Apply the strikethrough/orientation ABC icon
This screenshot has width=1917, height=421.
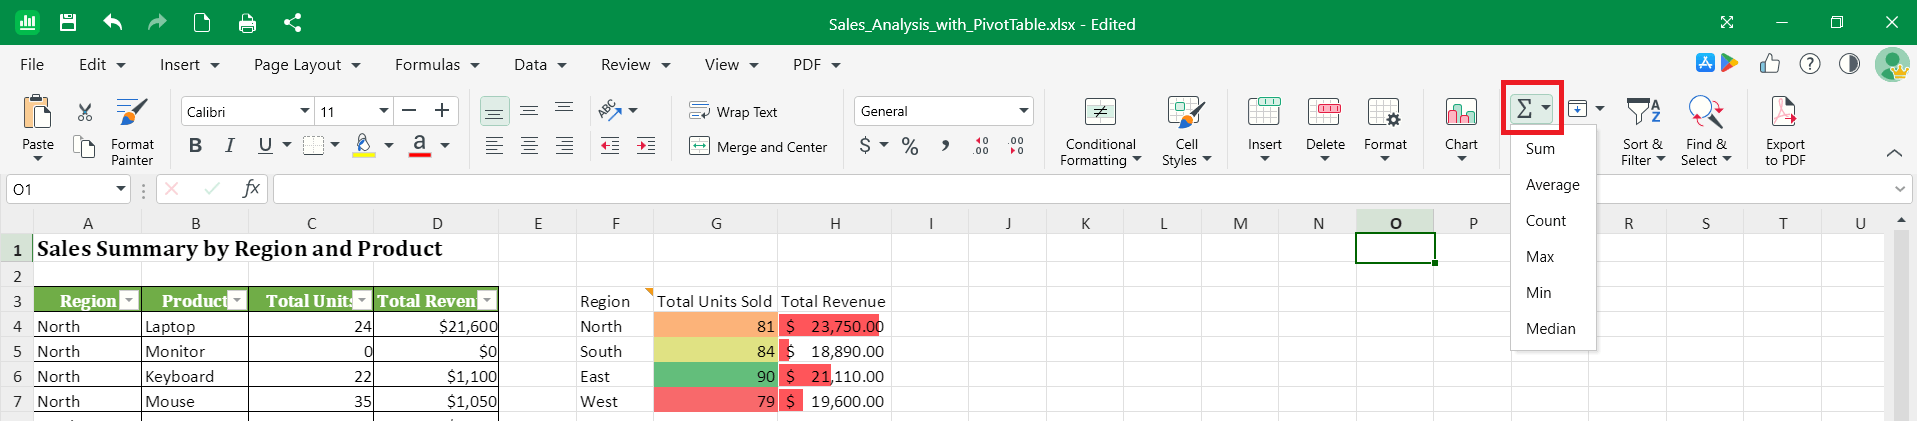(610, 110)
